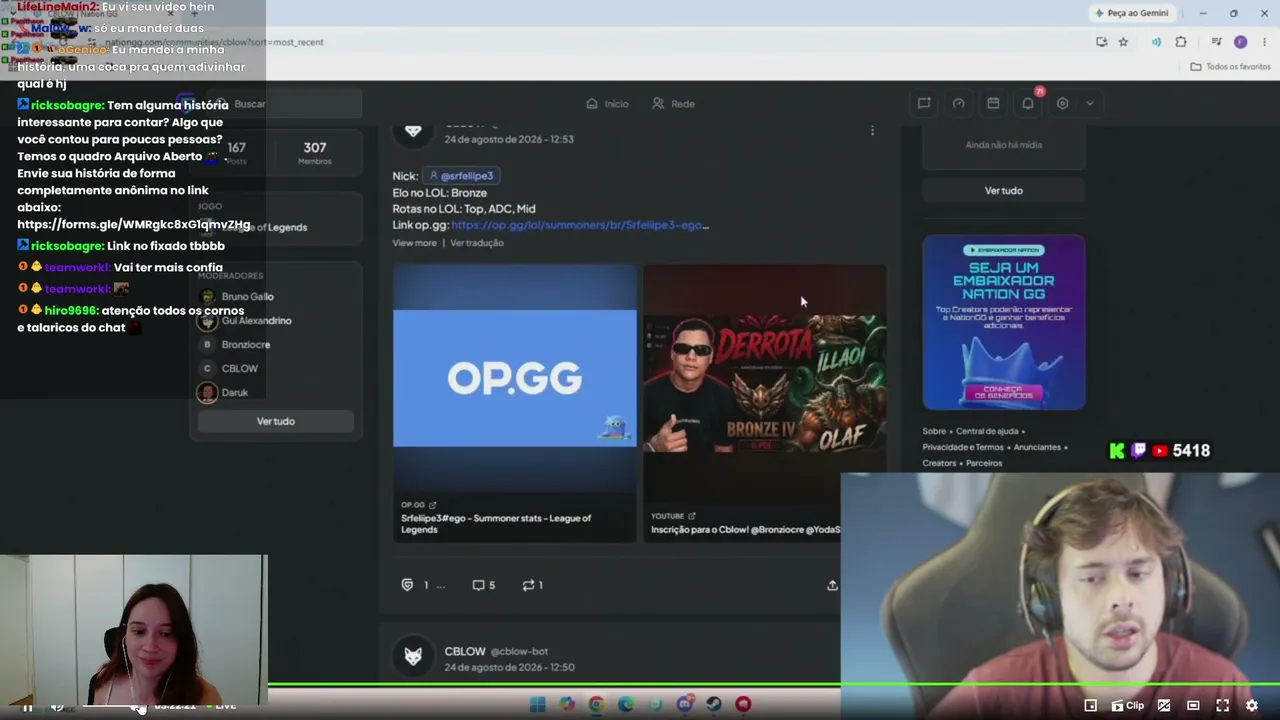1280x720 pixels.
Task: Open Microsoft Edge from the taskbar
Action: click(x=626, y=705)
